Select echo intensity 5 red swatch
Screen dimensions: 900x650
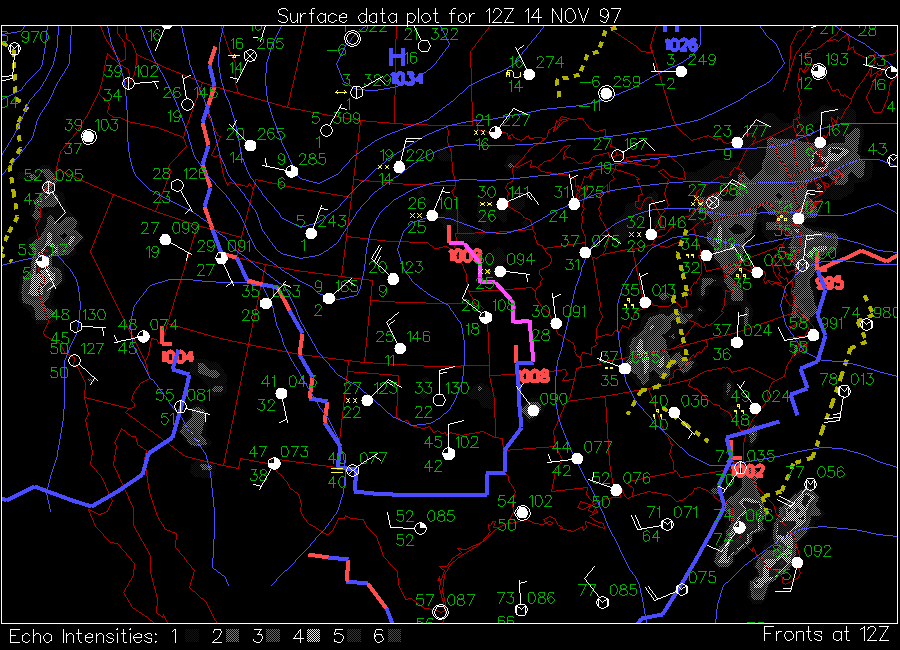coord(354,636)
